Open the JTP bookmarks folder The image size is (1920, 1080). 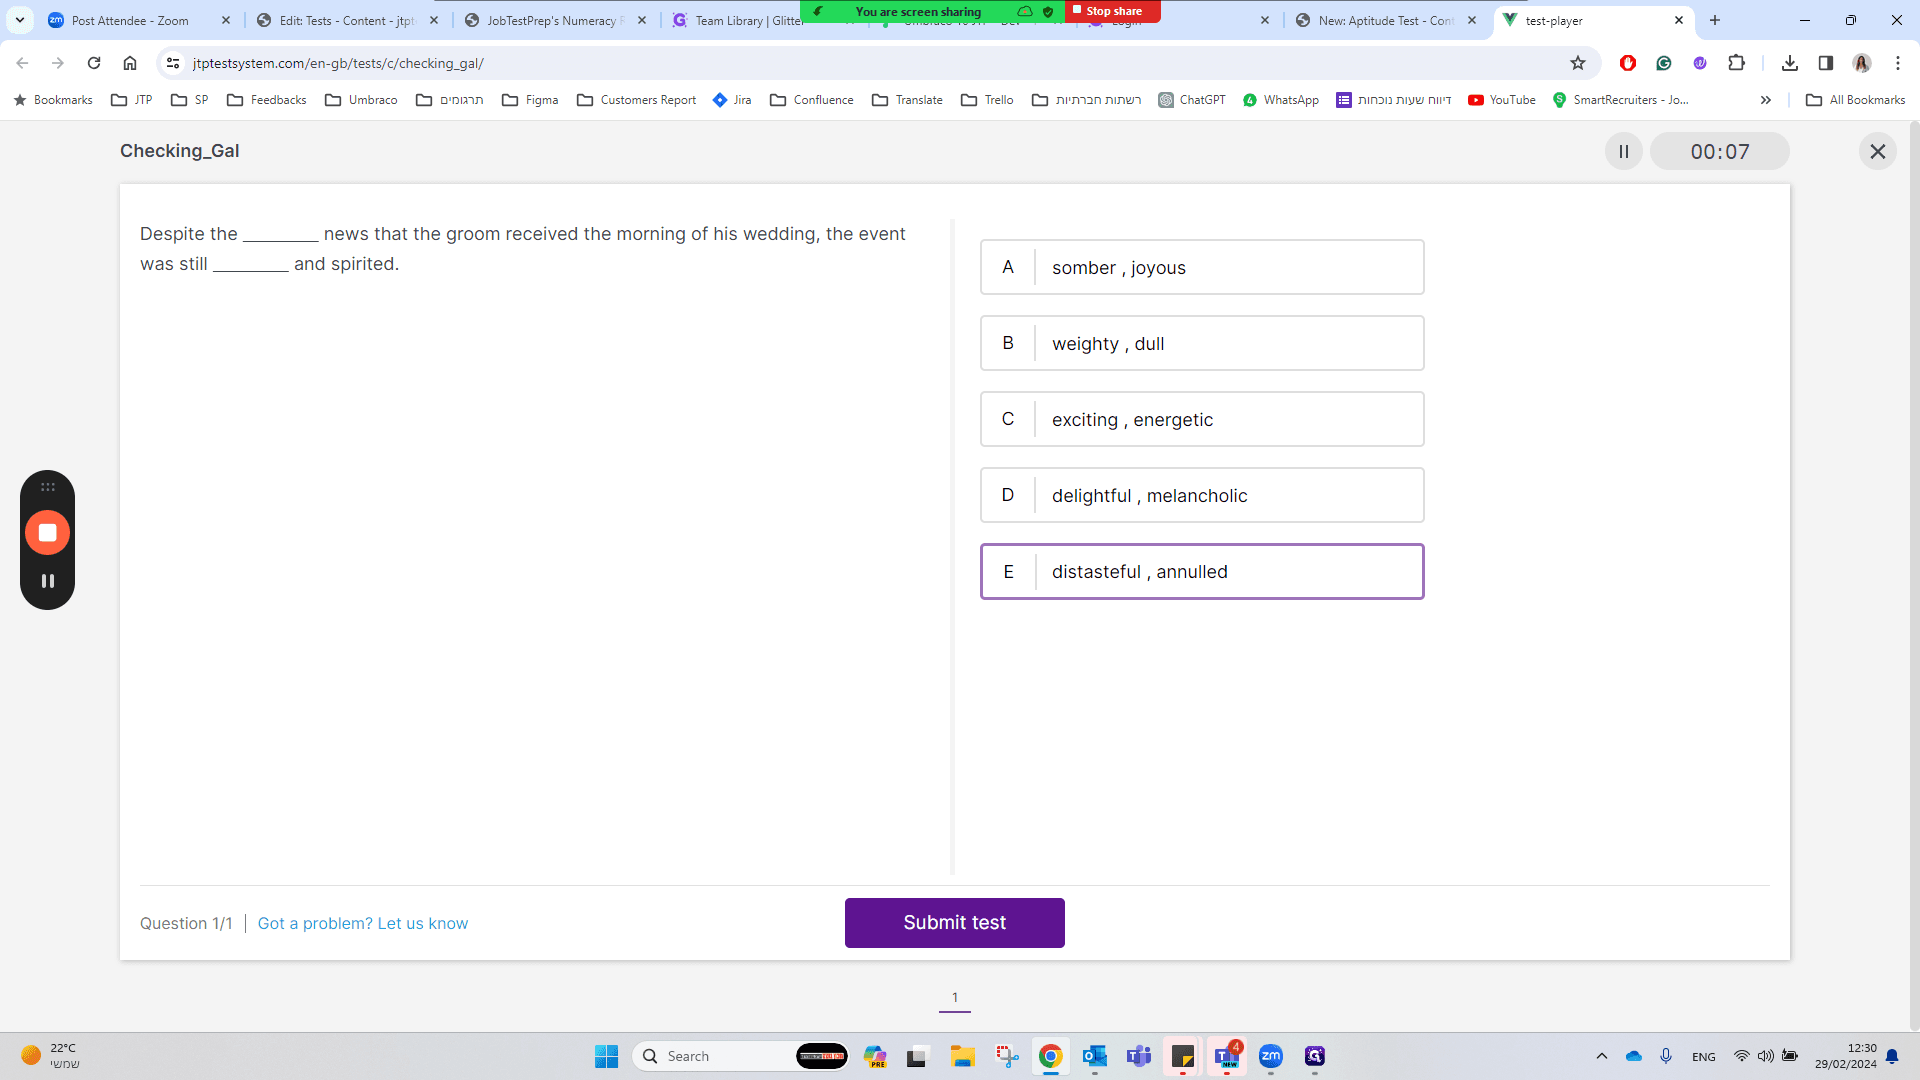tap(131, 100)
